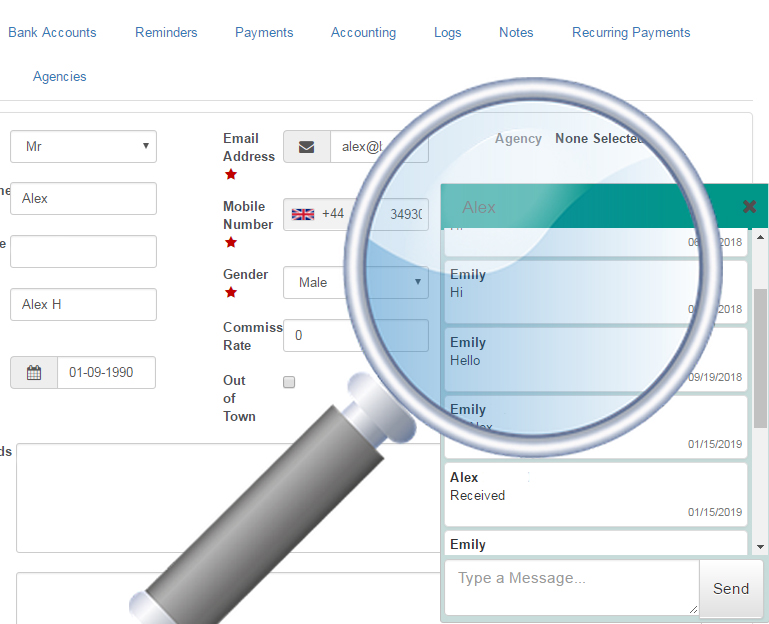Edit the Commission Rate field
This screenshot has width=769, height=624.
coord(356,336)
